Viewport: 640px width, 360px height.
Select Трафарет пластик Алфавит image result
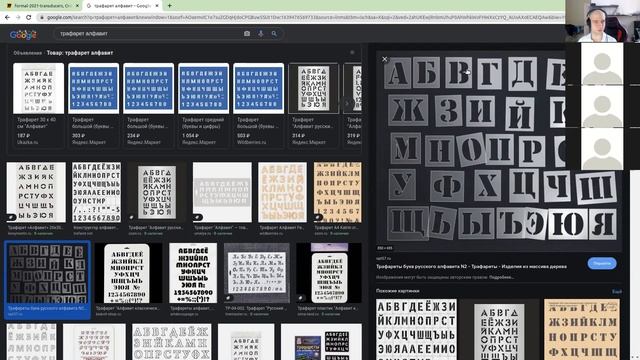point(329,273)
